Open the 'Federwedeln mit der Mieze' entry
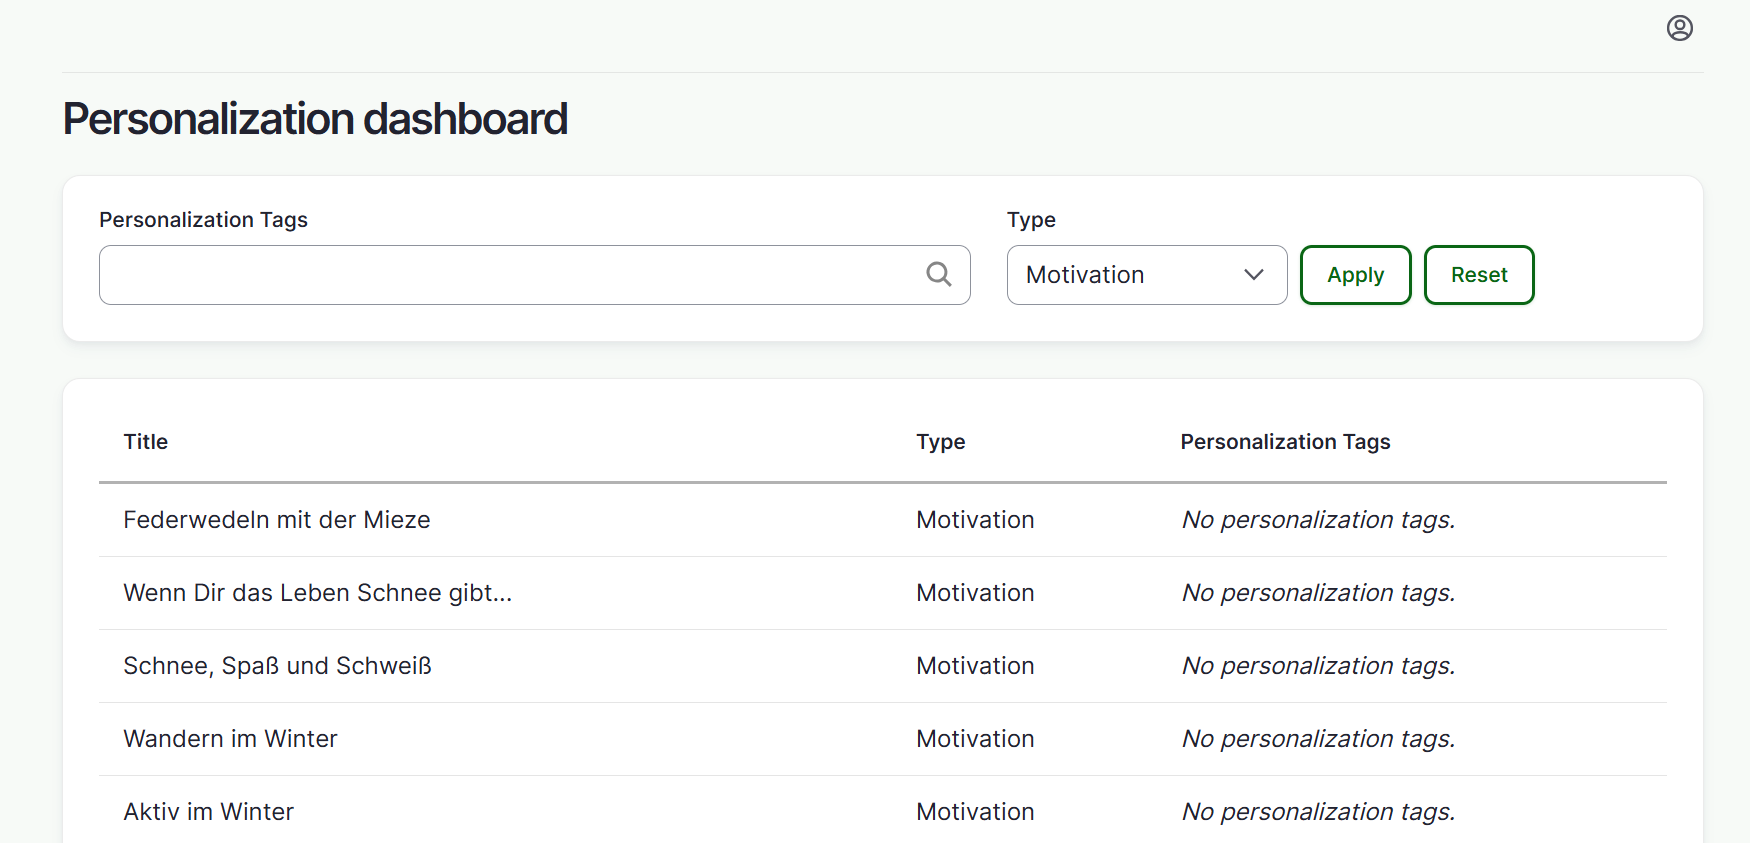Viewport: 1750px width, 843px height. click(277, 520)
